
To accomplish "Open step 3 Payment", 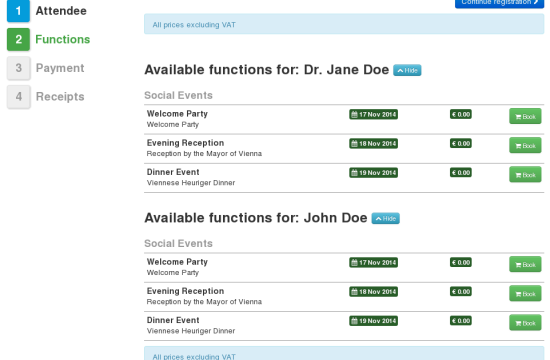I will (46, 68).
